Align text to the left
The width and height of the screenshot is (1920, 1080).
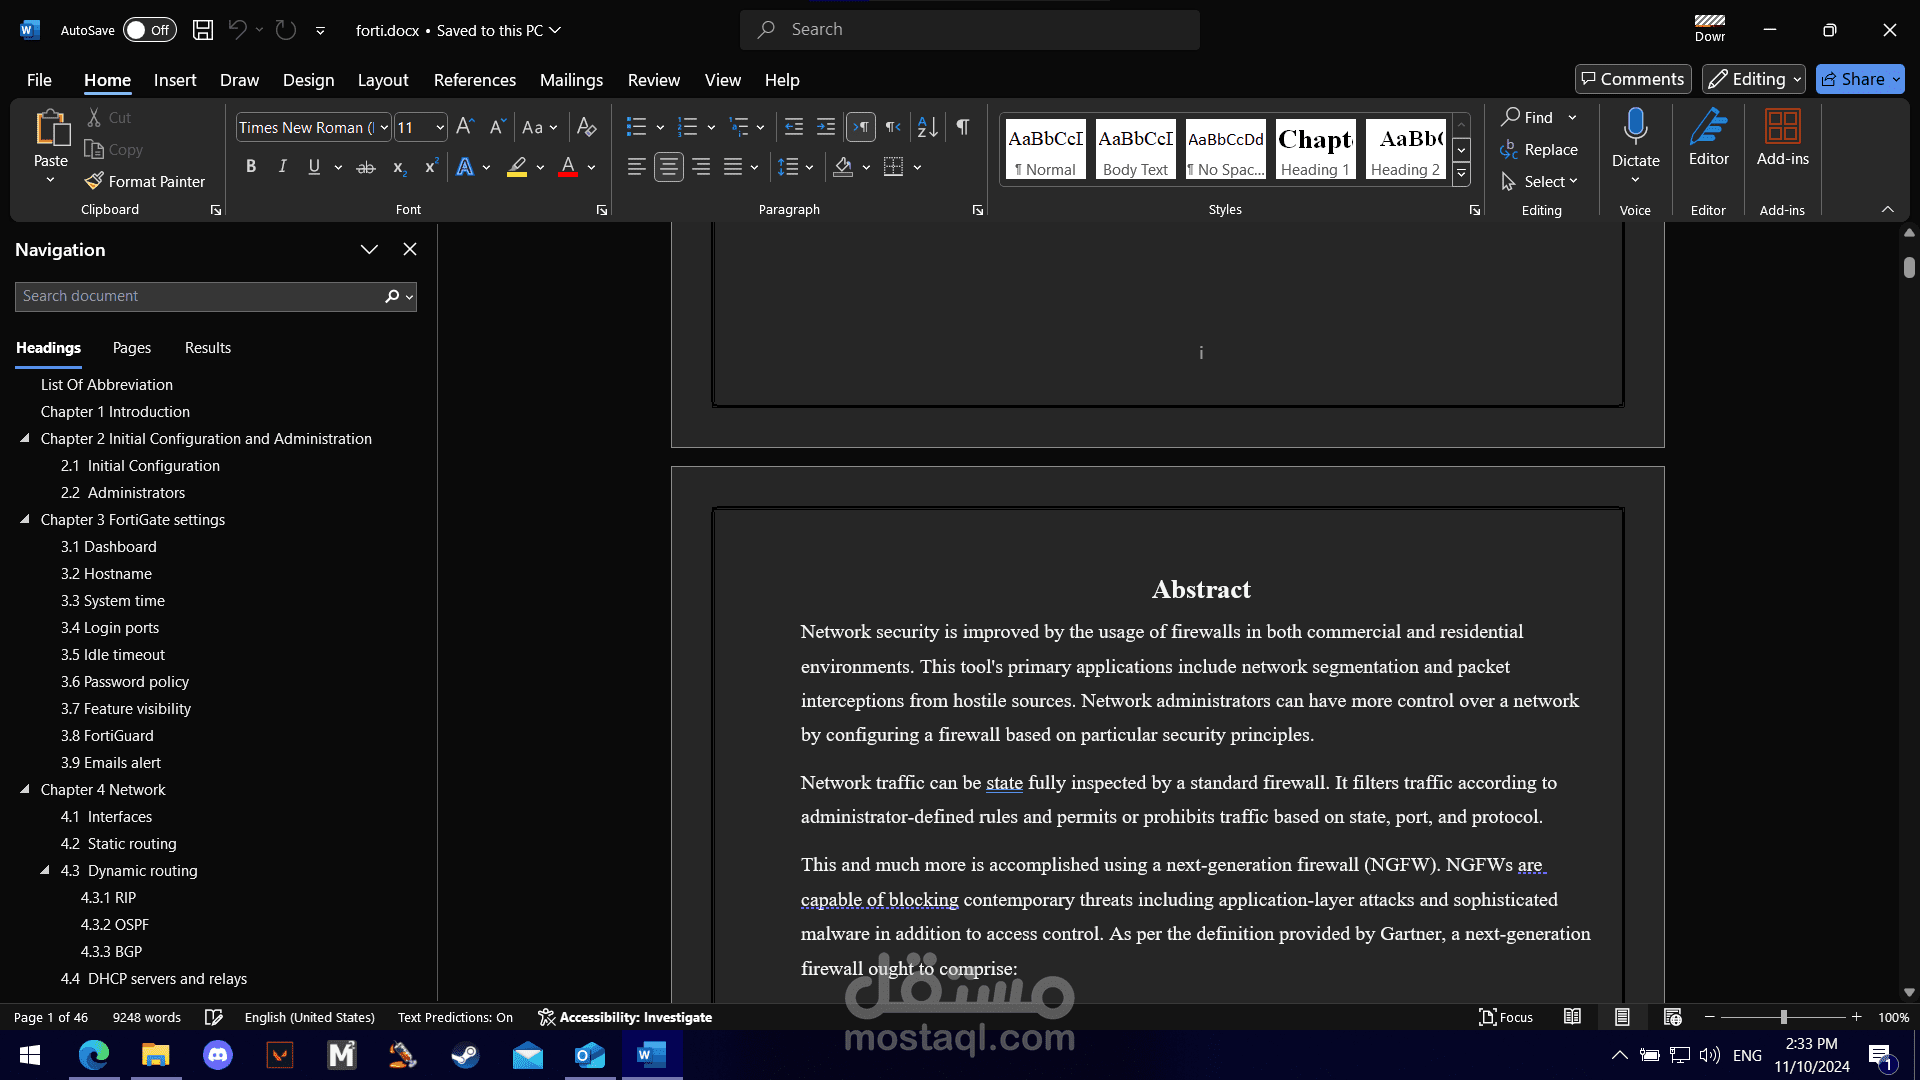point(636,167)
